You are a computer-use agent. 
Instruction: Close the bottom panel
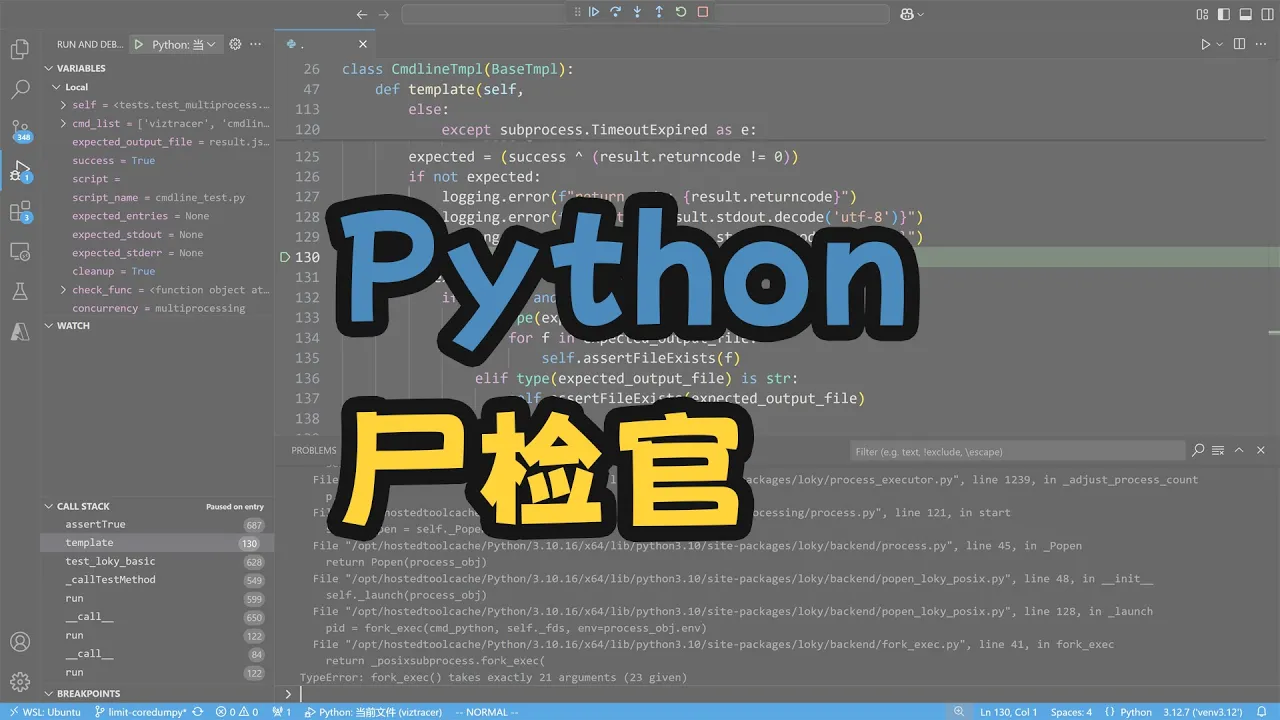(x=1262, y=451)
